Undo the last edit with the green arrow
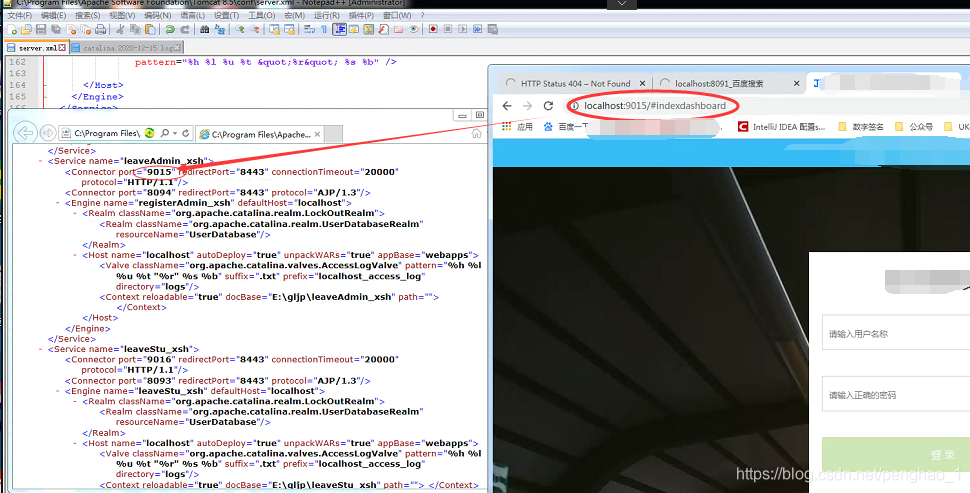Screen dimensions: 970x493 [x=170, y=30]
